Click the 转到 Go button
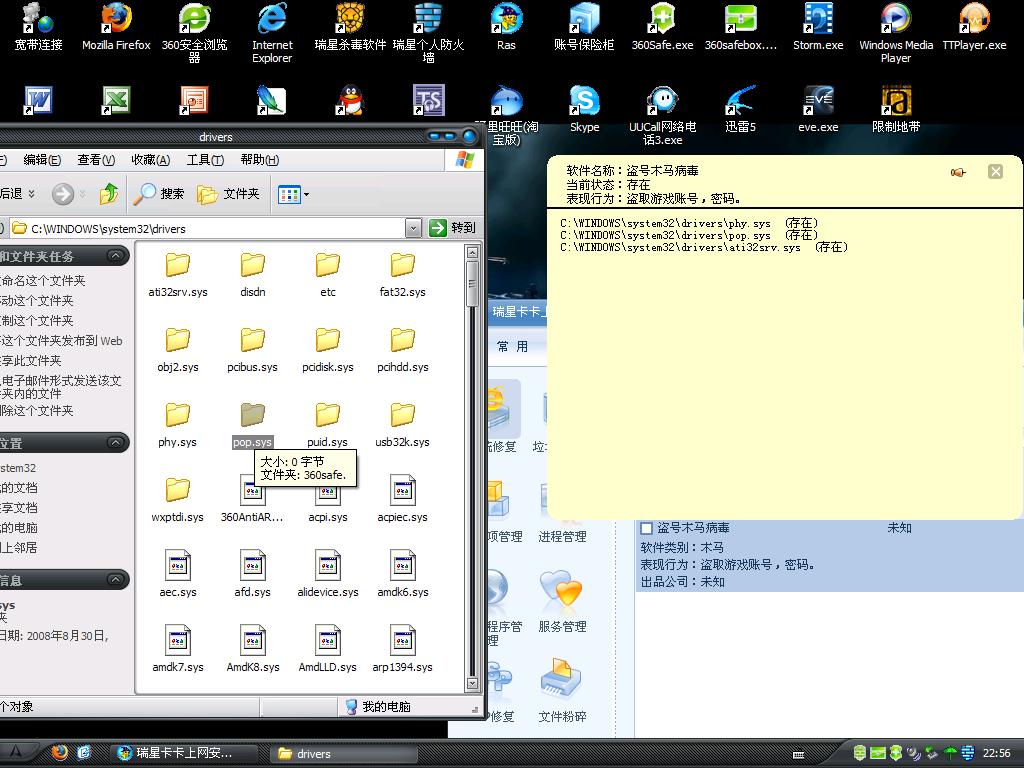The height and width of the screenshot is (768, 1024). [452, 228]
